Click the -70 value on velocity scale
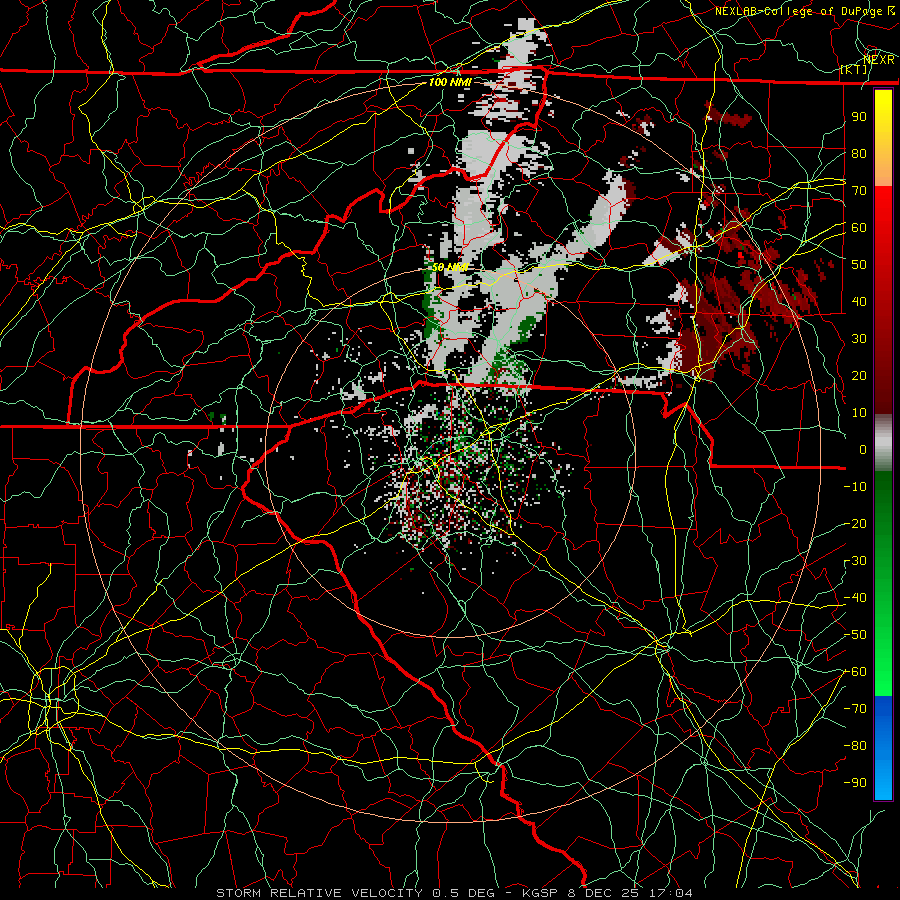The height and width of the screenshot is (900, 900). tap(855, 709)
